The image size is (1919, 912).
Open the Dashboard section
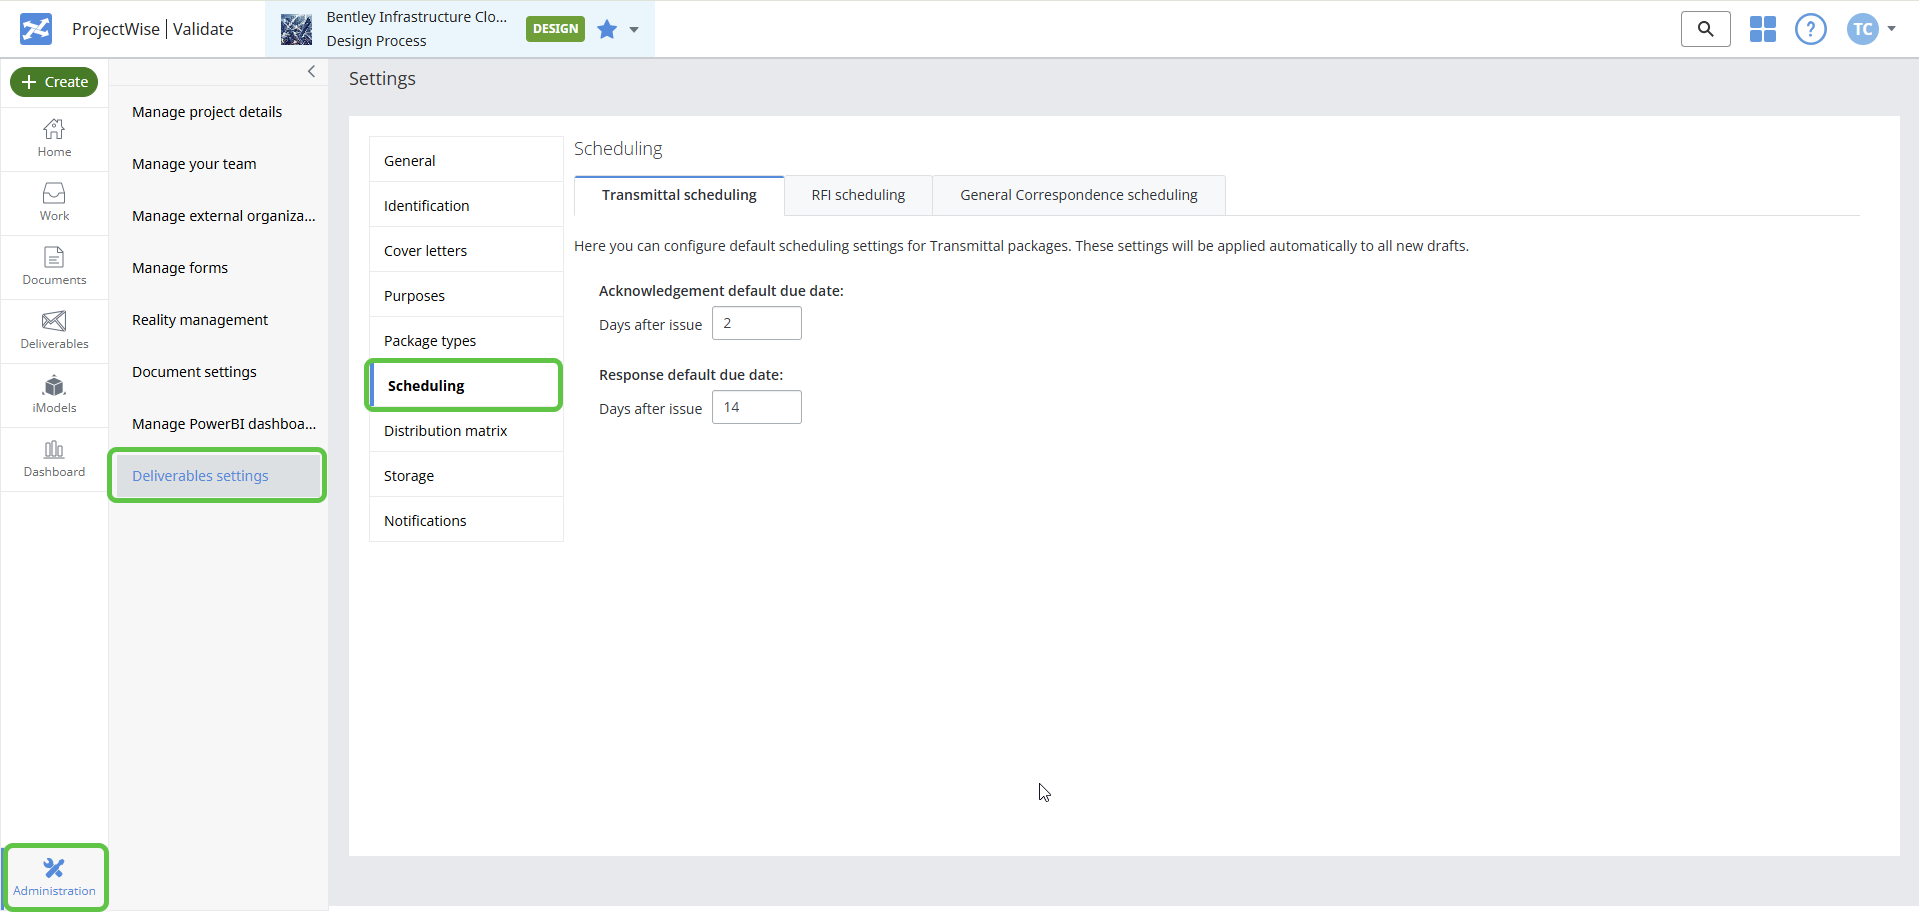[54, 458]
